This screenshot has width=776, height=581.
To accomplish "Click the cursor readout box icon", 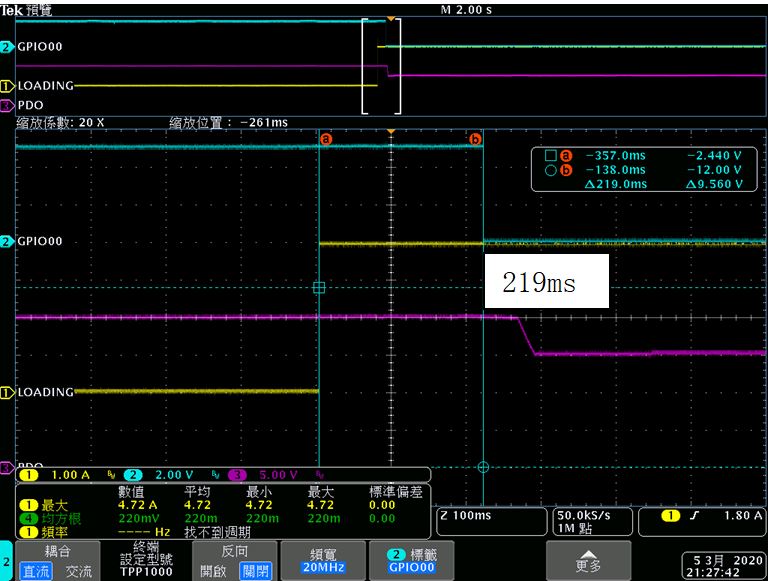I will point(550,156).
